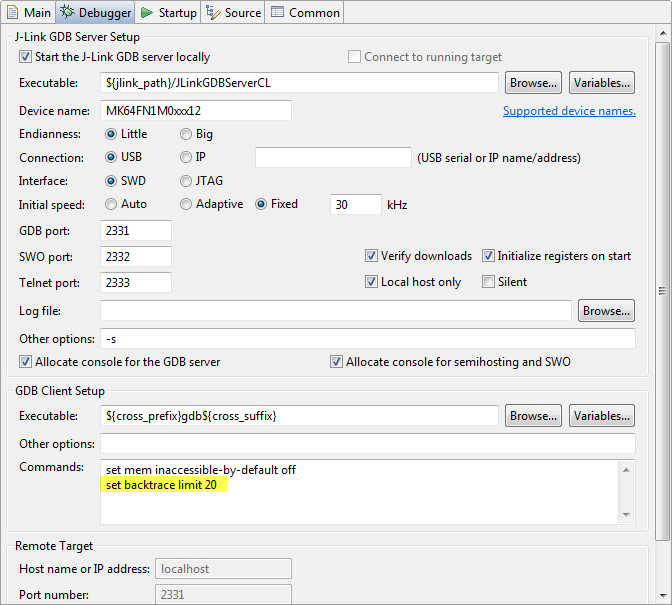Select the Debugger tab
This screenshot has height=605, width=672.
coord(95,12)
